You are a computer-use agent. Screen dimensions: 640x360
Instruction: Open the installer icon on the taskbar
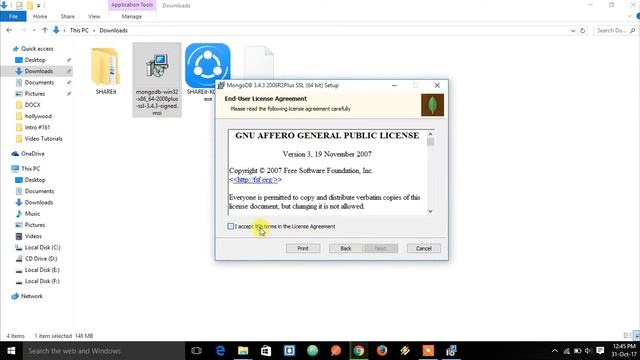[451, 351]
